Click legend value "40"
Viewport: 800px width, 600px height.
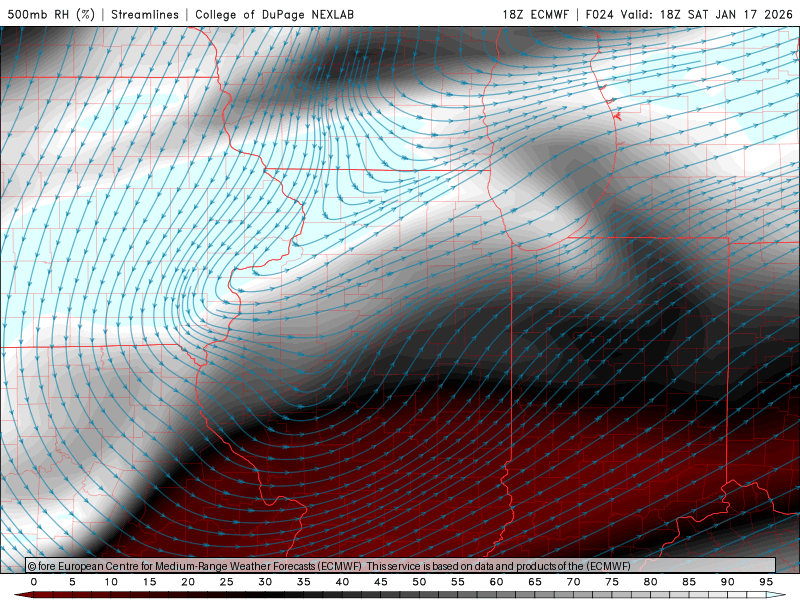[x=342, y=582]
